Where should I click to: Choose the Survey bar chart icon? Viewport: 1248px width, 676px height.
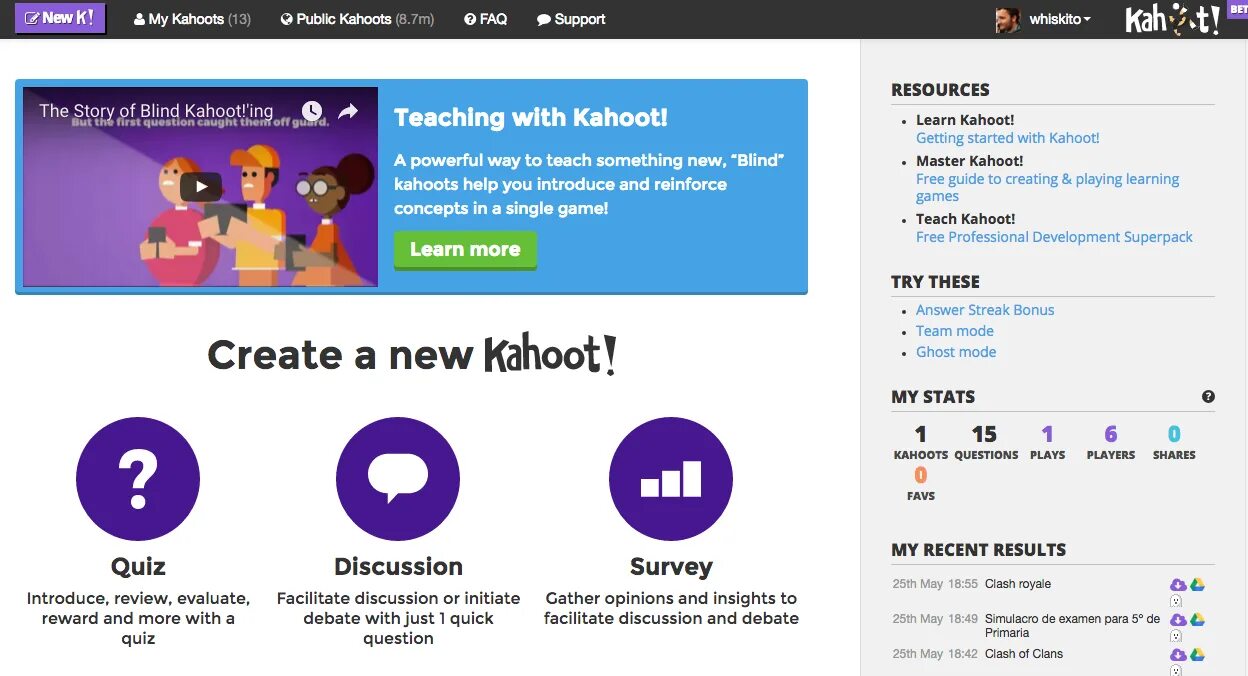point(671,479)
